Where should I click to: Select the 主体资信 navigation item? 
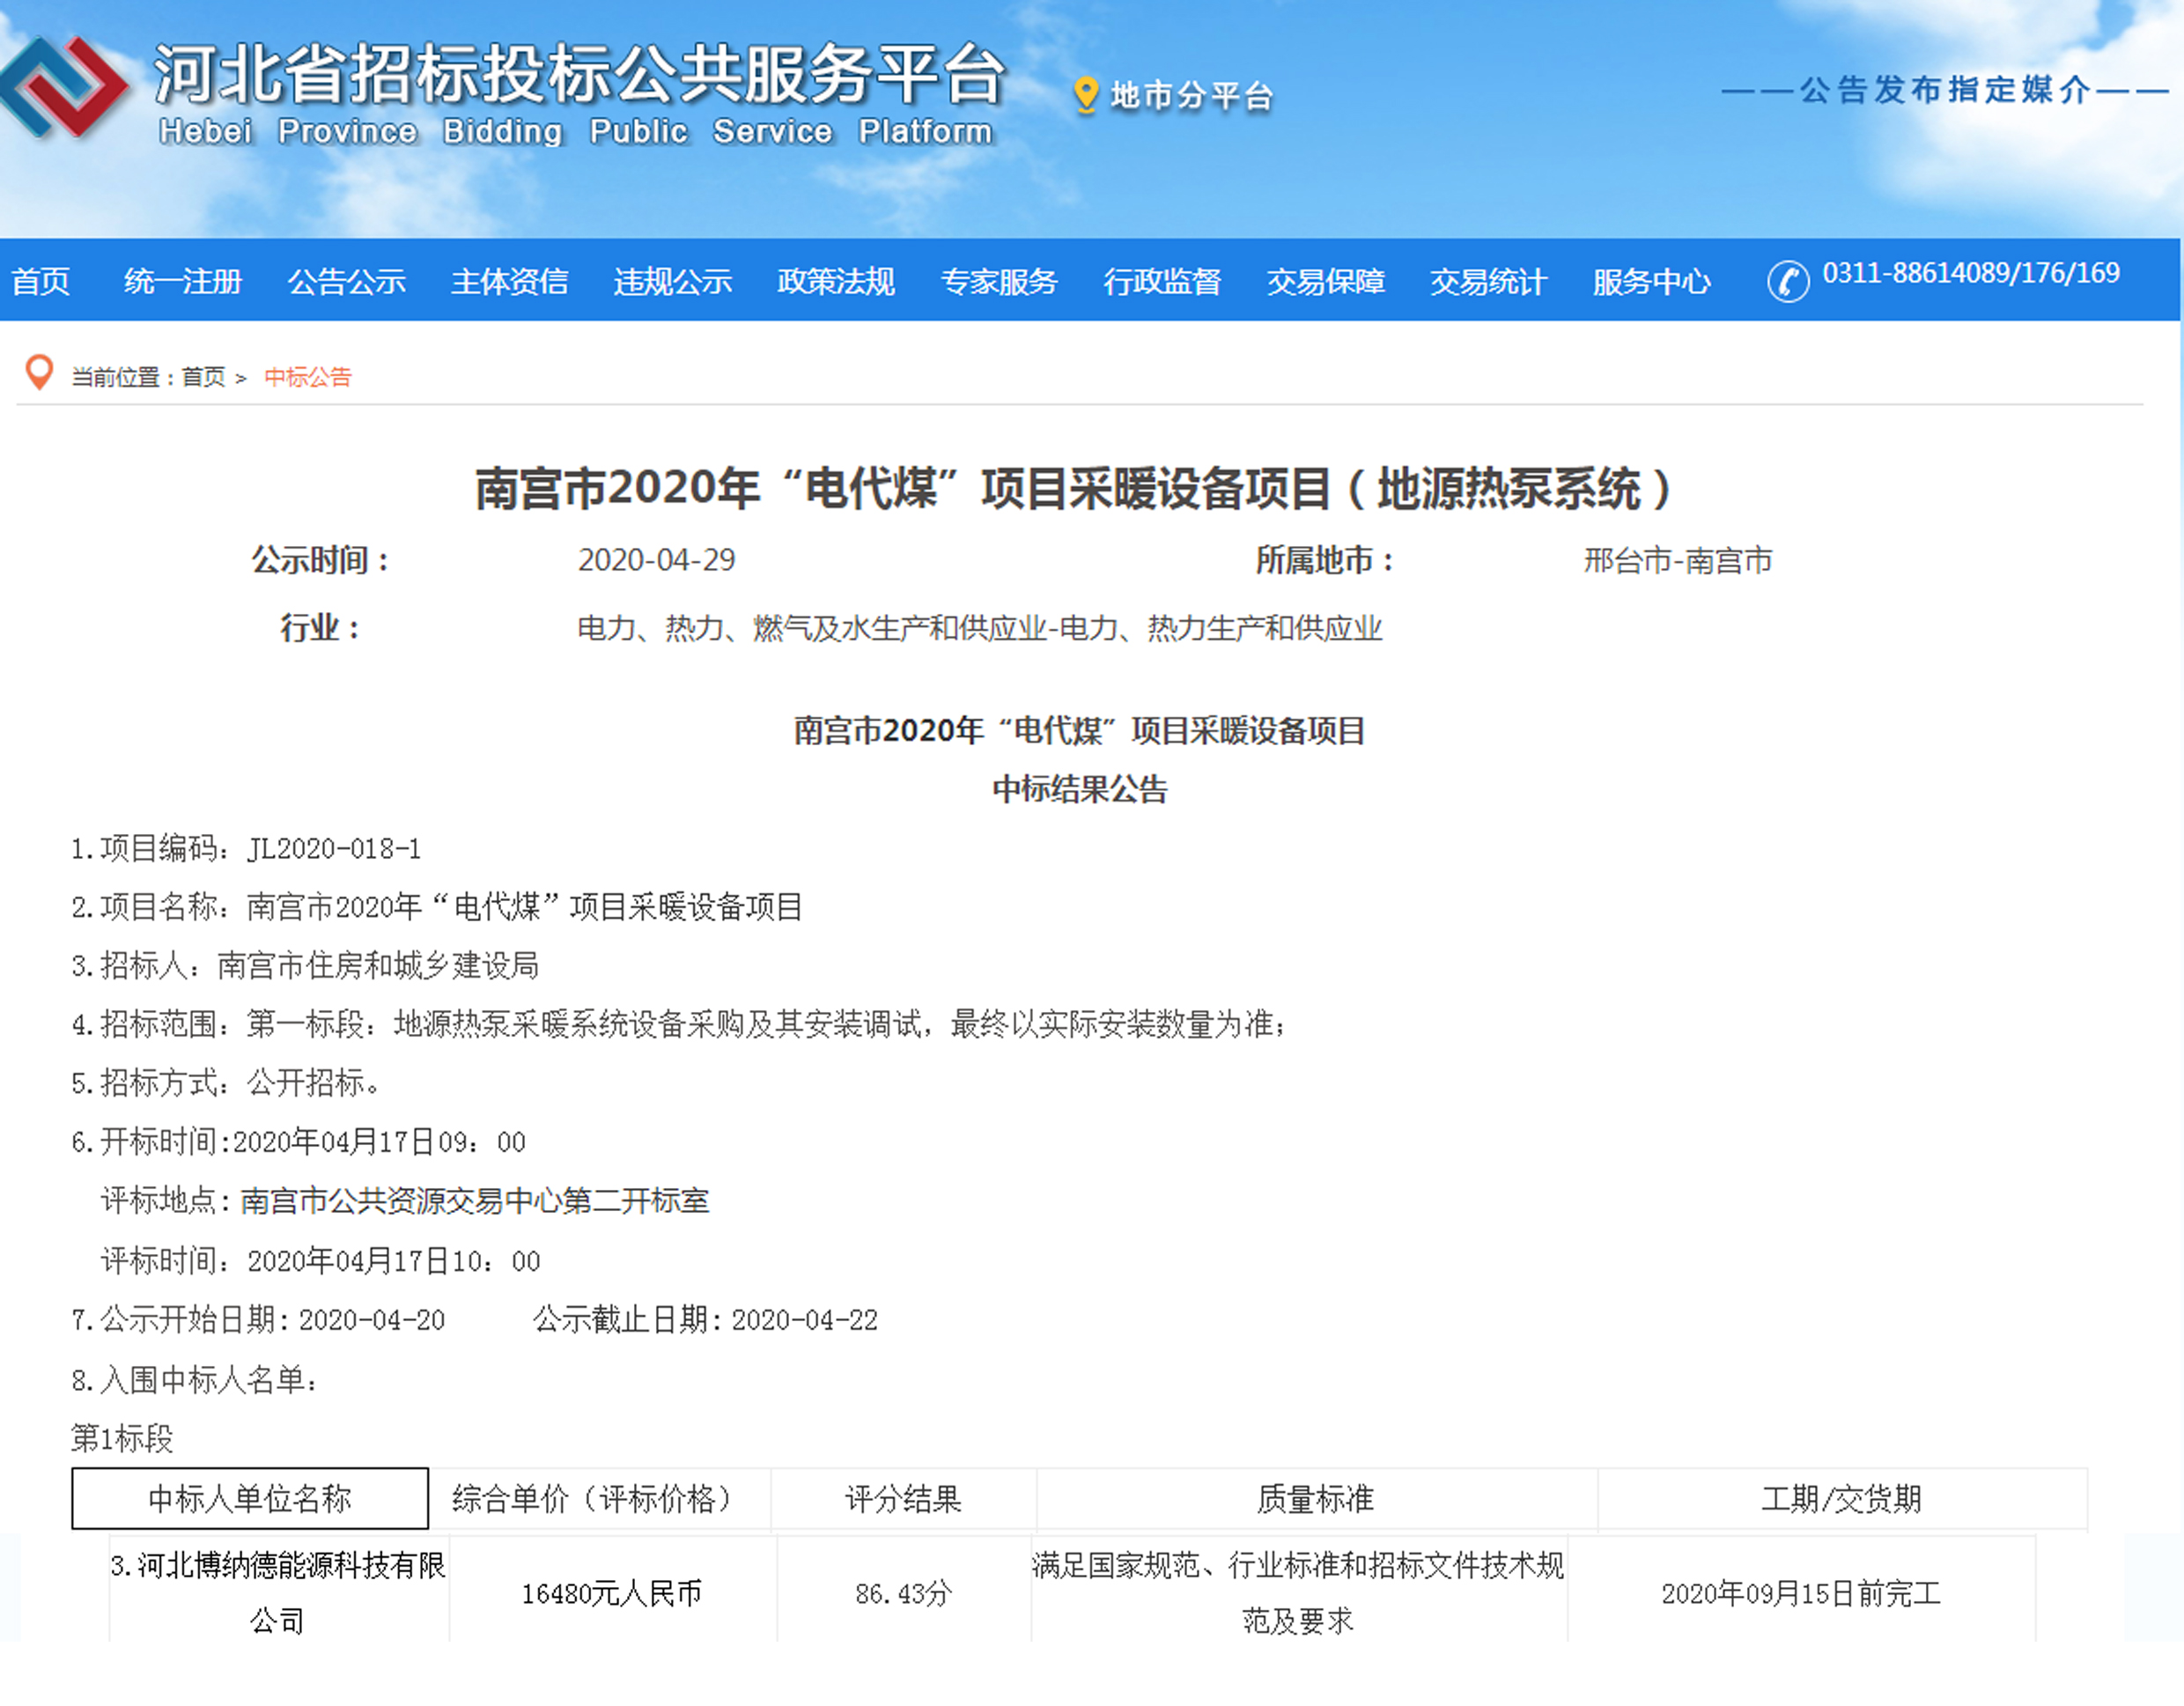coord(510,281)
